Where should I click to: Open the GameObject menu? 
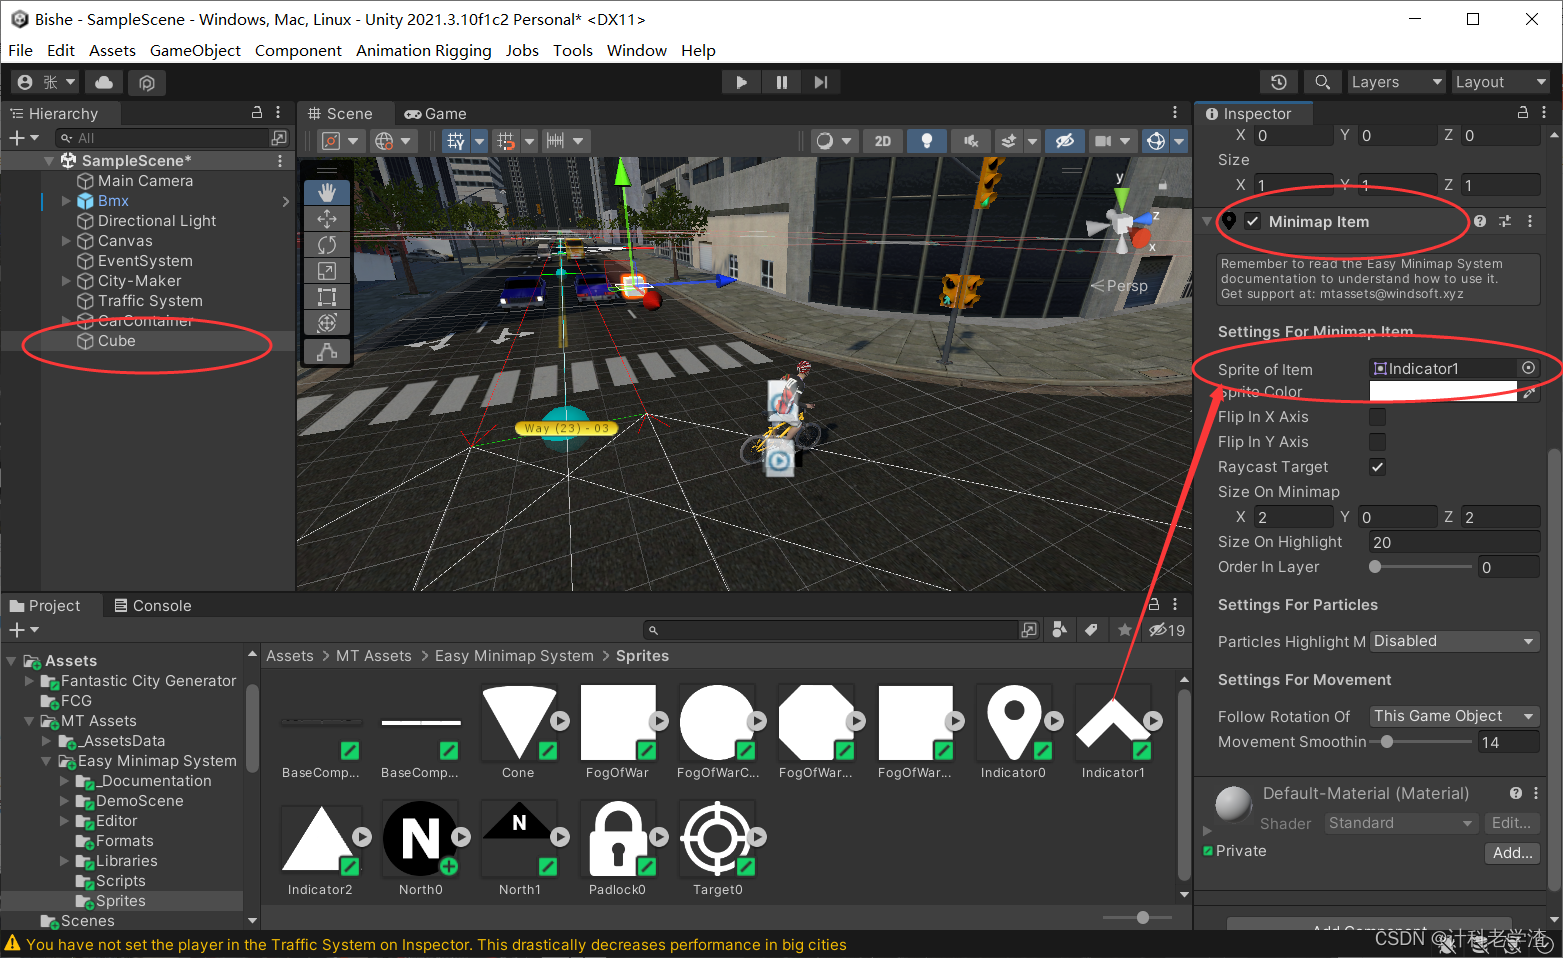(x=195, y=50)
